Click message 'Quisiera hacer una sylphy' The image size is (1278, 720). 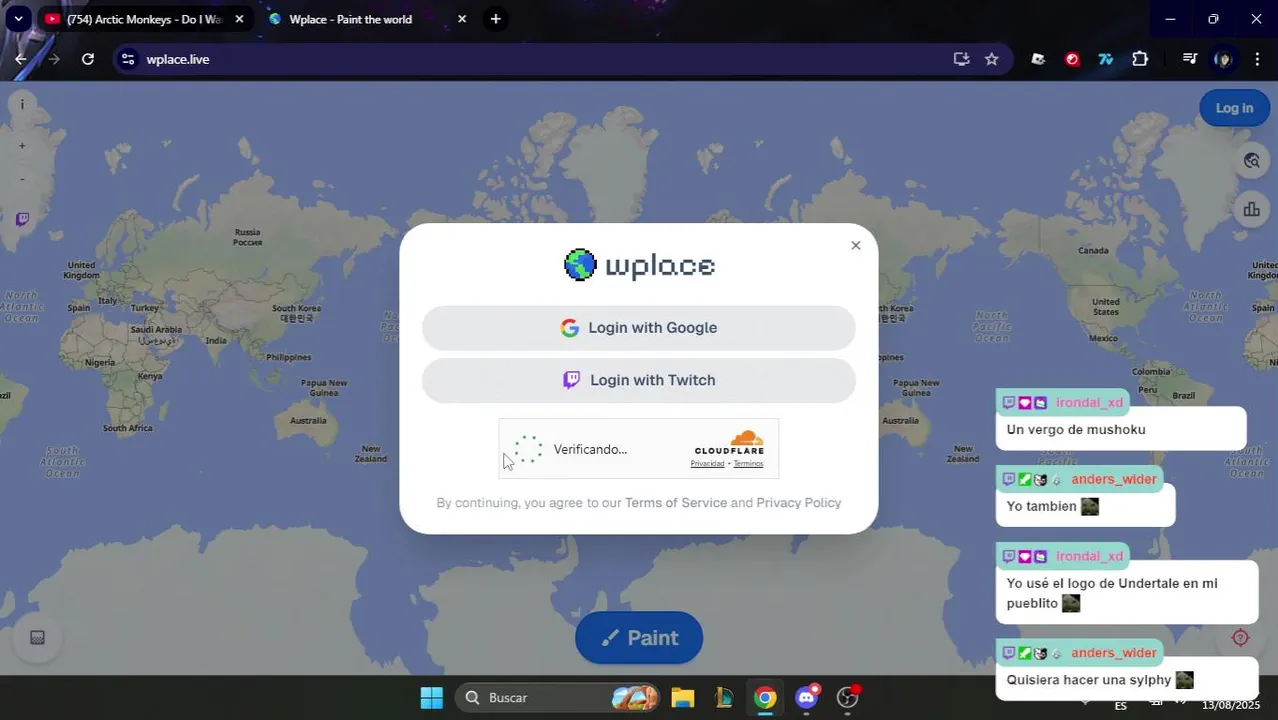pos(1088,680)
